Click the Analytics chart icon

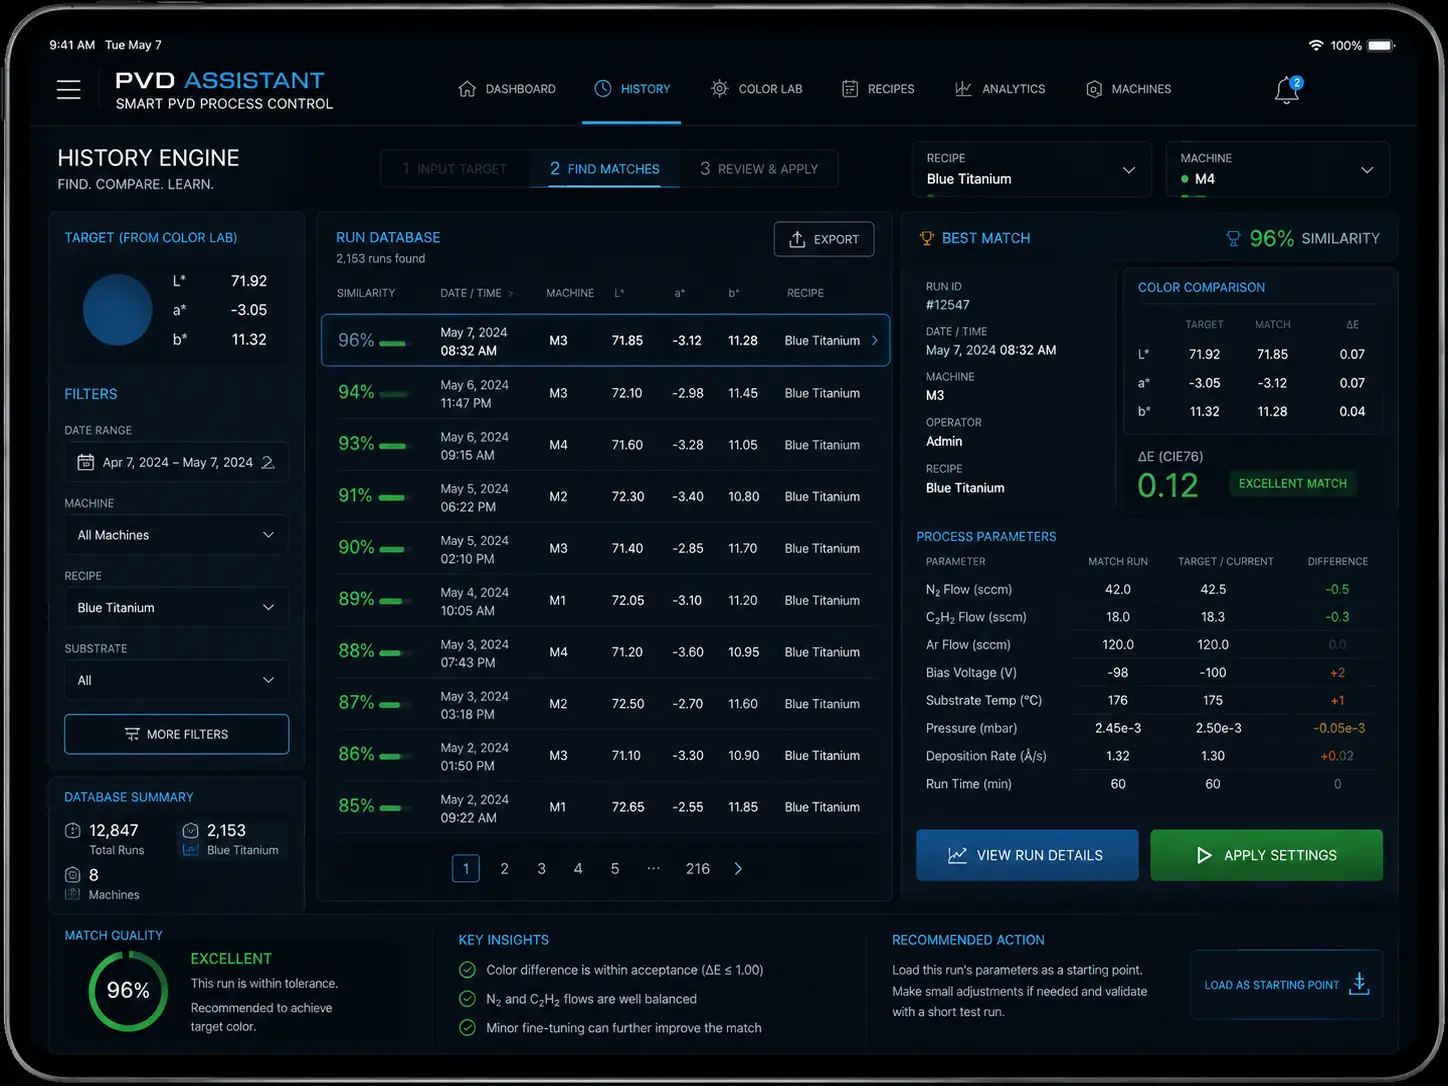click(x=963, y=89)
